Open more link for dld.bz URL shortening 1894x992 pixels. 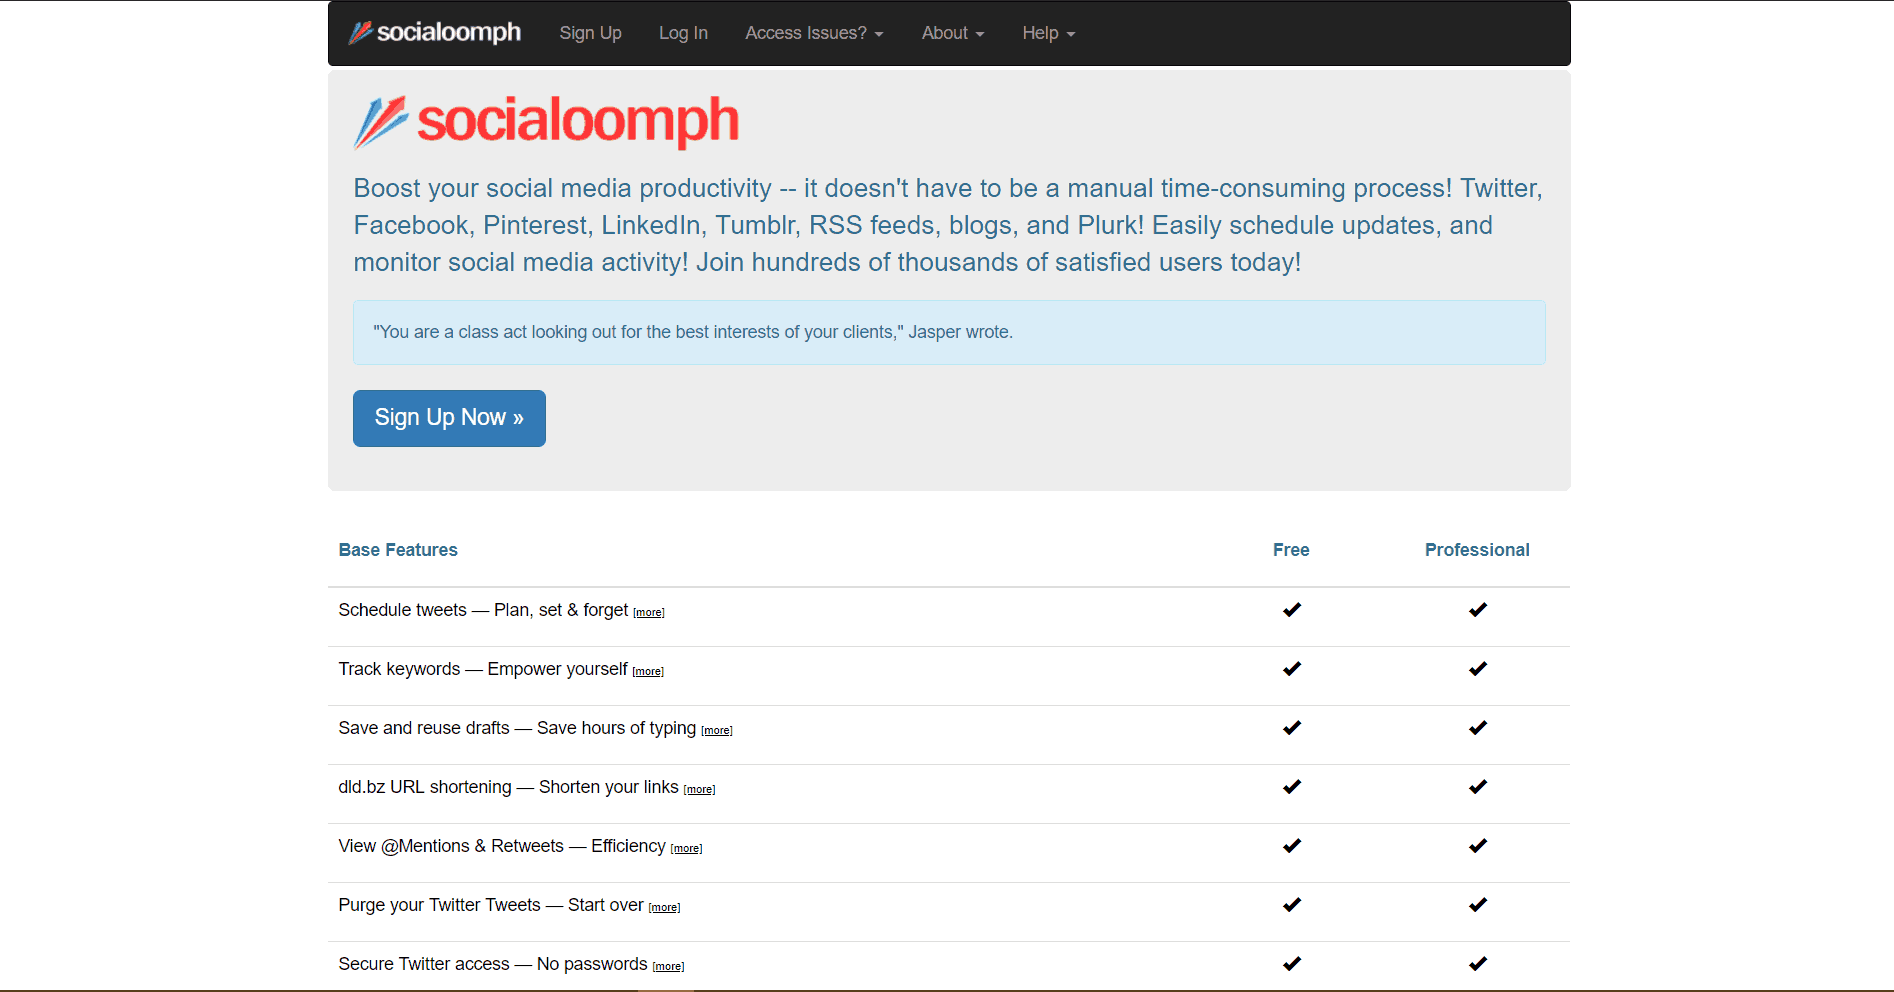(x=699, y=789)
